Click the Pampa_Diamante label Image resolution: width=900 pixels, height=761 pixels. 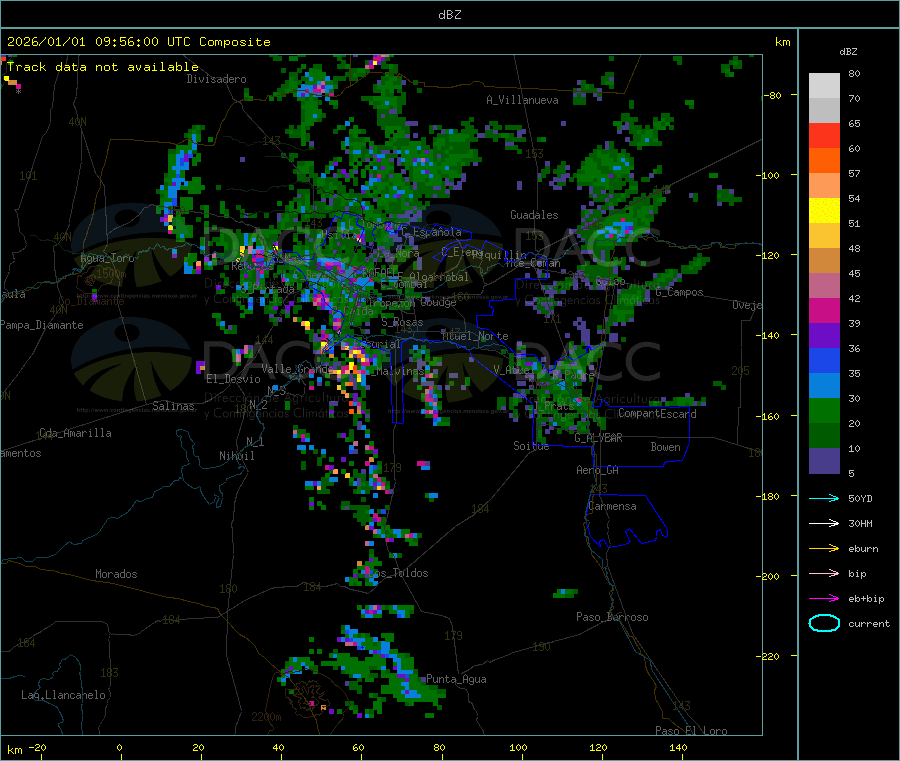point(42,325)
